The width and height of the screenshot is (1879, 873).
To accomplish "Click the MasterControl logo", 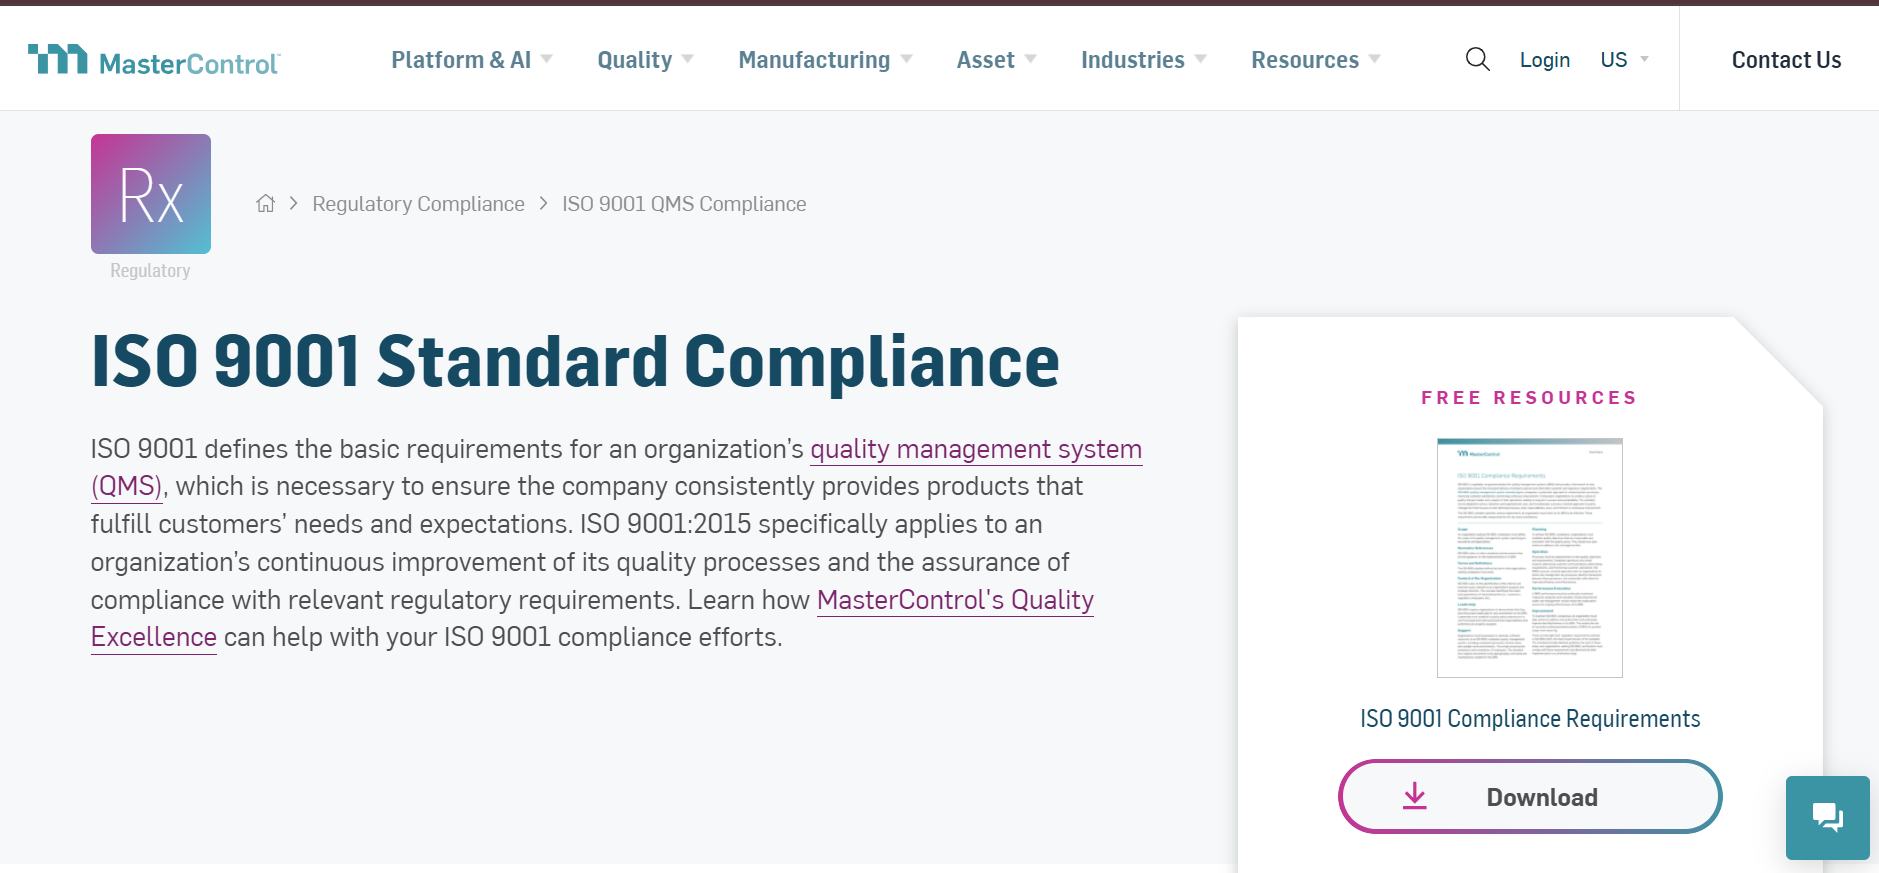I will pos(154,61).
